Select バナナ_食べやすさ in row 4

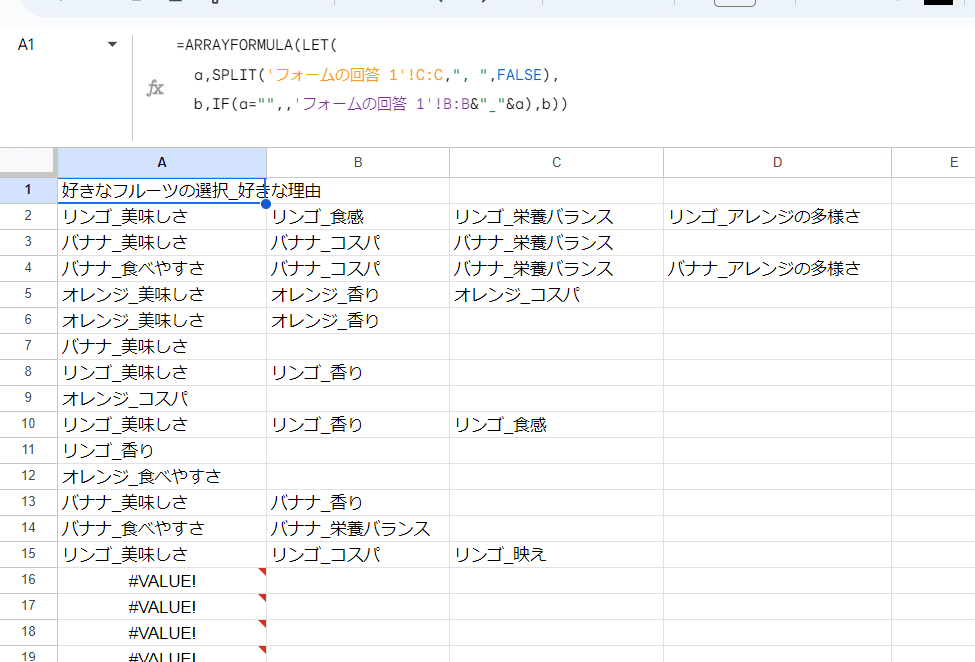[162, 269]
